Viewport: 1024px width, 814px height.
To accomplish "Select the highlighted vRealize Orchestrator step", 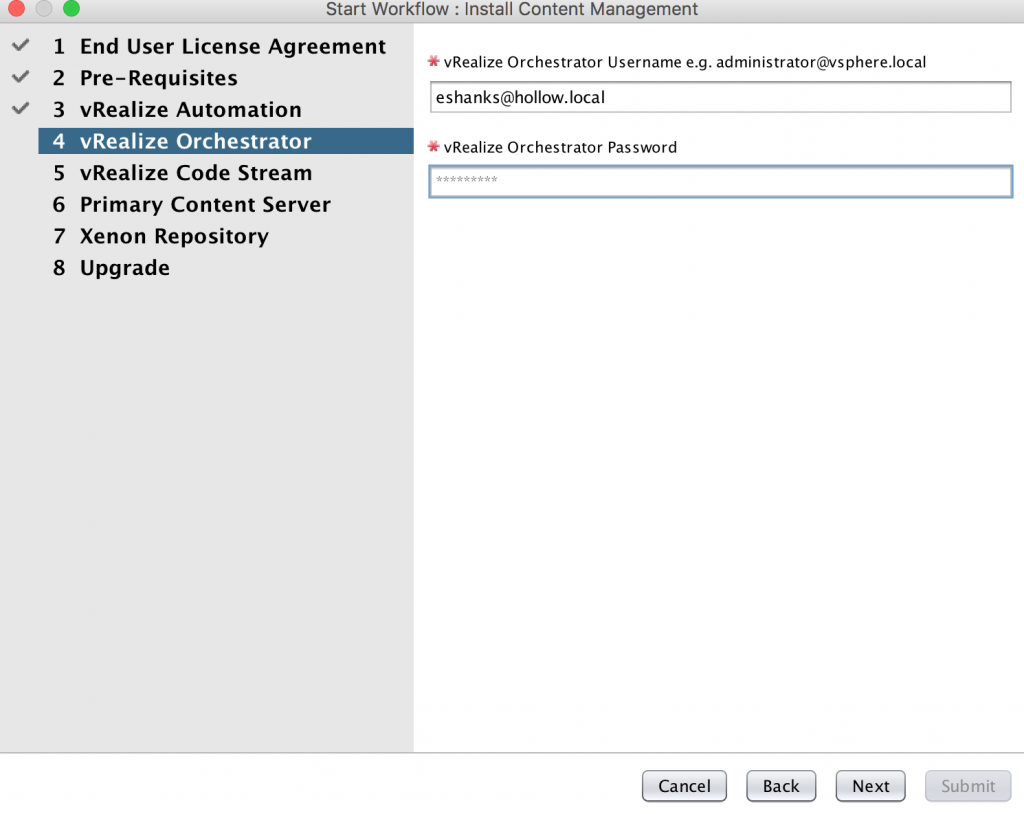I will 195,142.
